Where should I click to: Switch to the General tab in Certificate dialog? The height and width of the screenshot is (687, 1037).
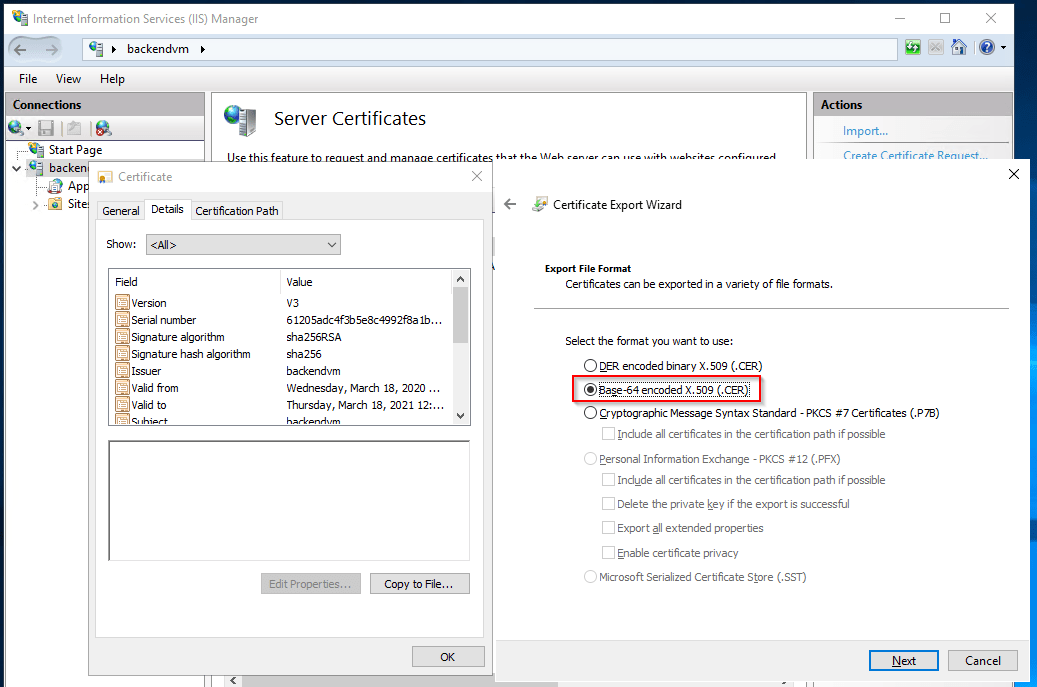(120, 211)
